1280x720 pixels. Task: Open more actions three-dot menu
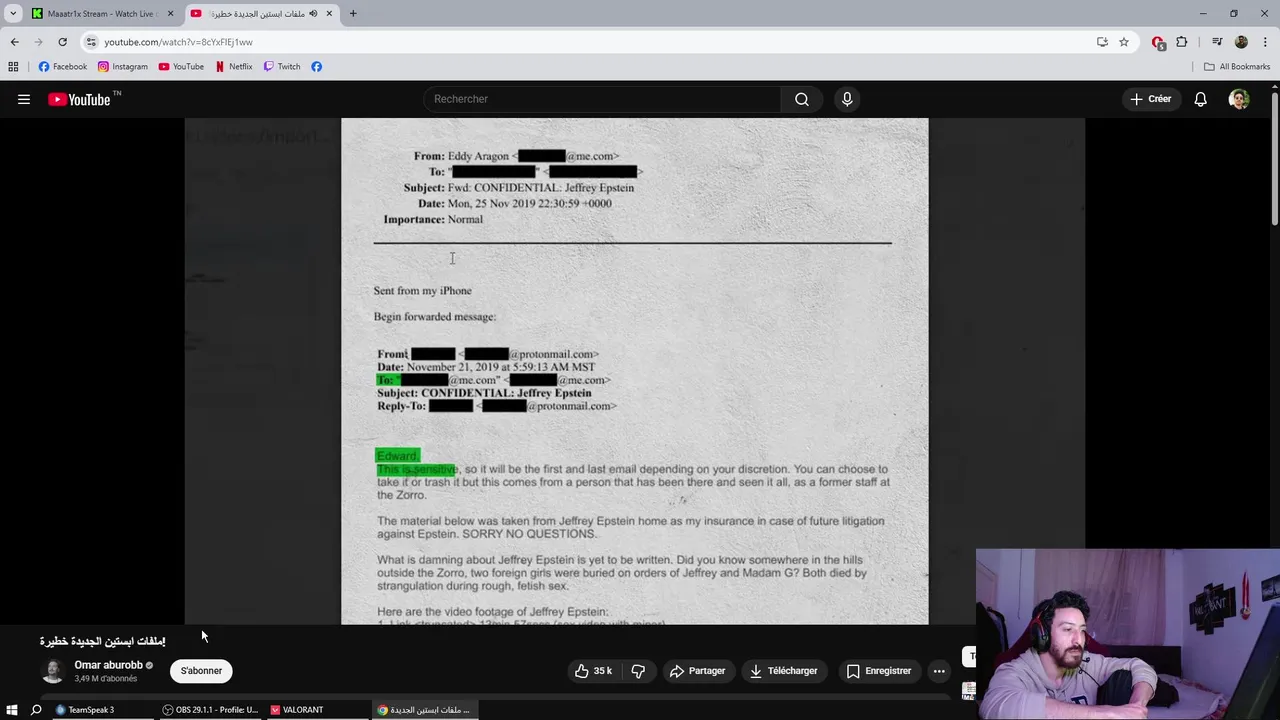(939, 671)
